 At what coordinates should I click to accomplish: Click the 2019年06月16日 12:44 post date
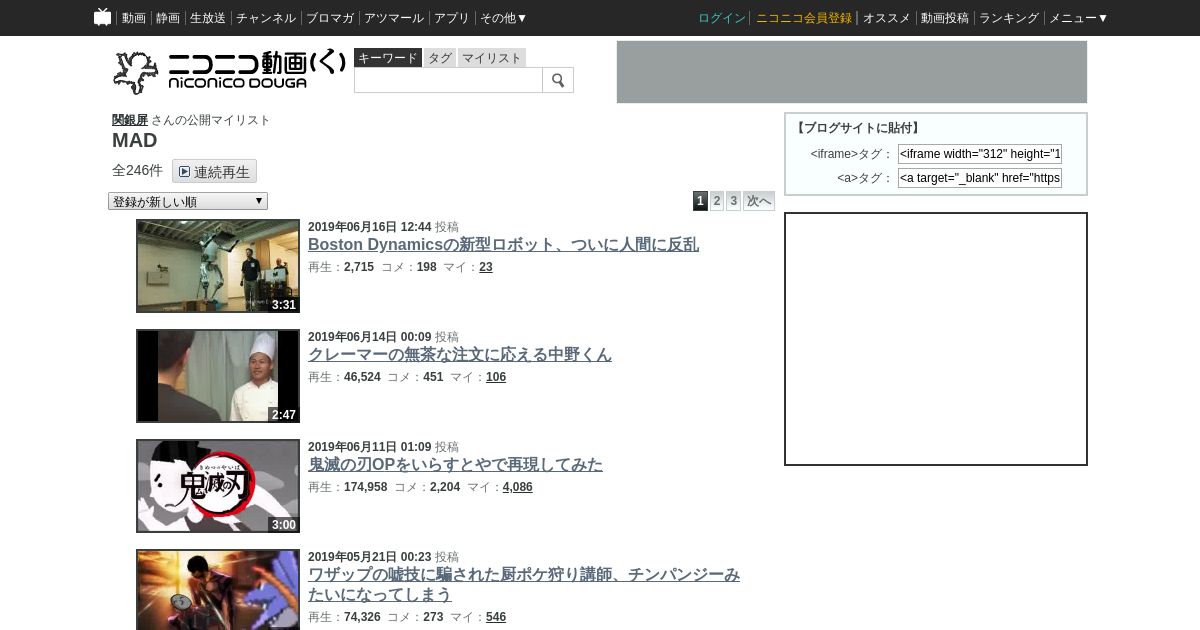[x=370, y=227]
